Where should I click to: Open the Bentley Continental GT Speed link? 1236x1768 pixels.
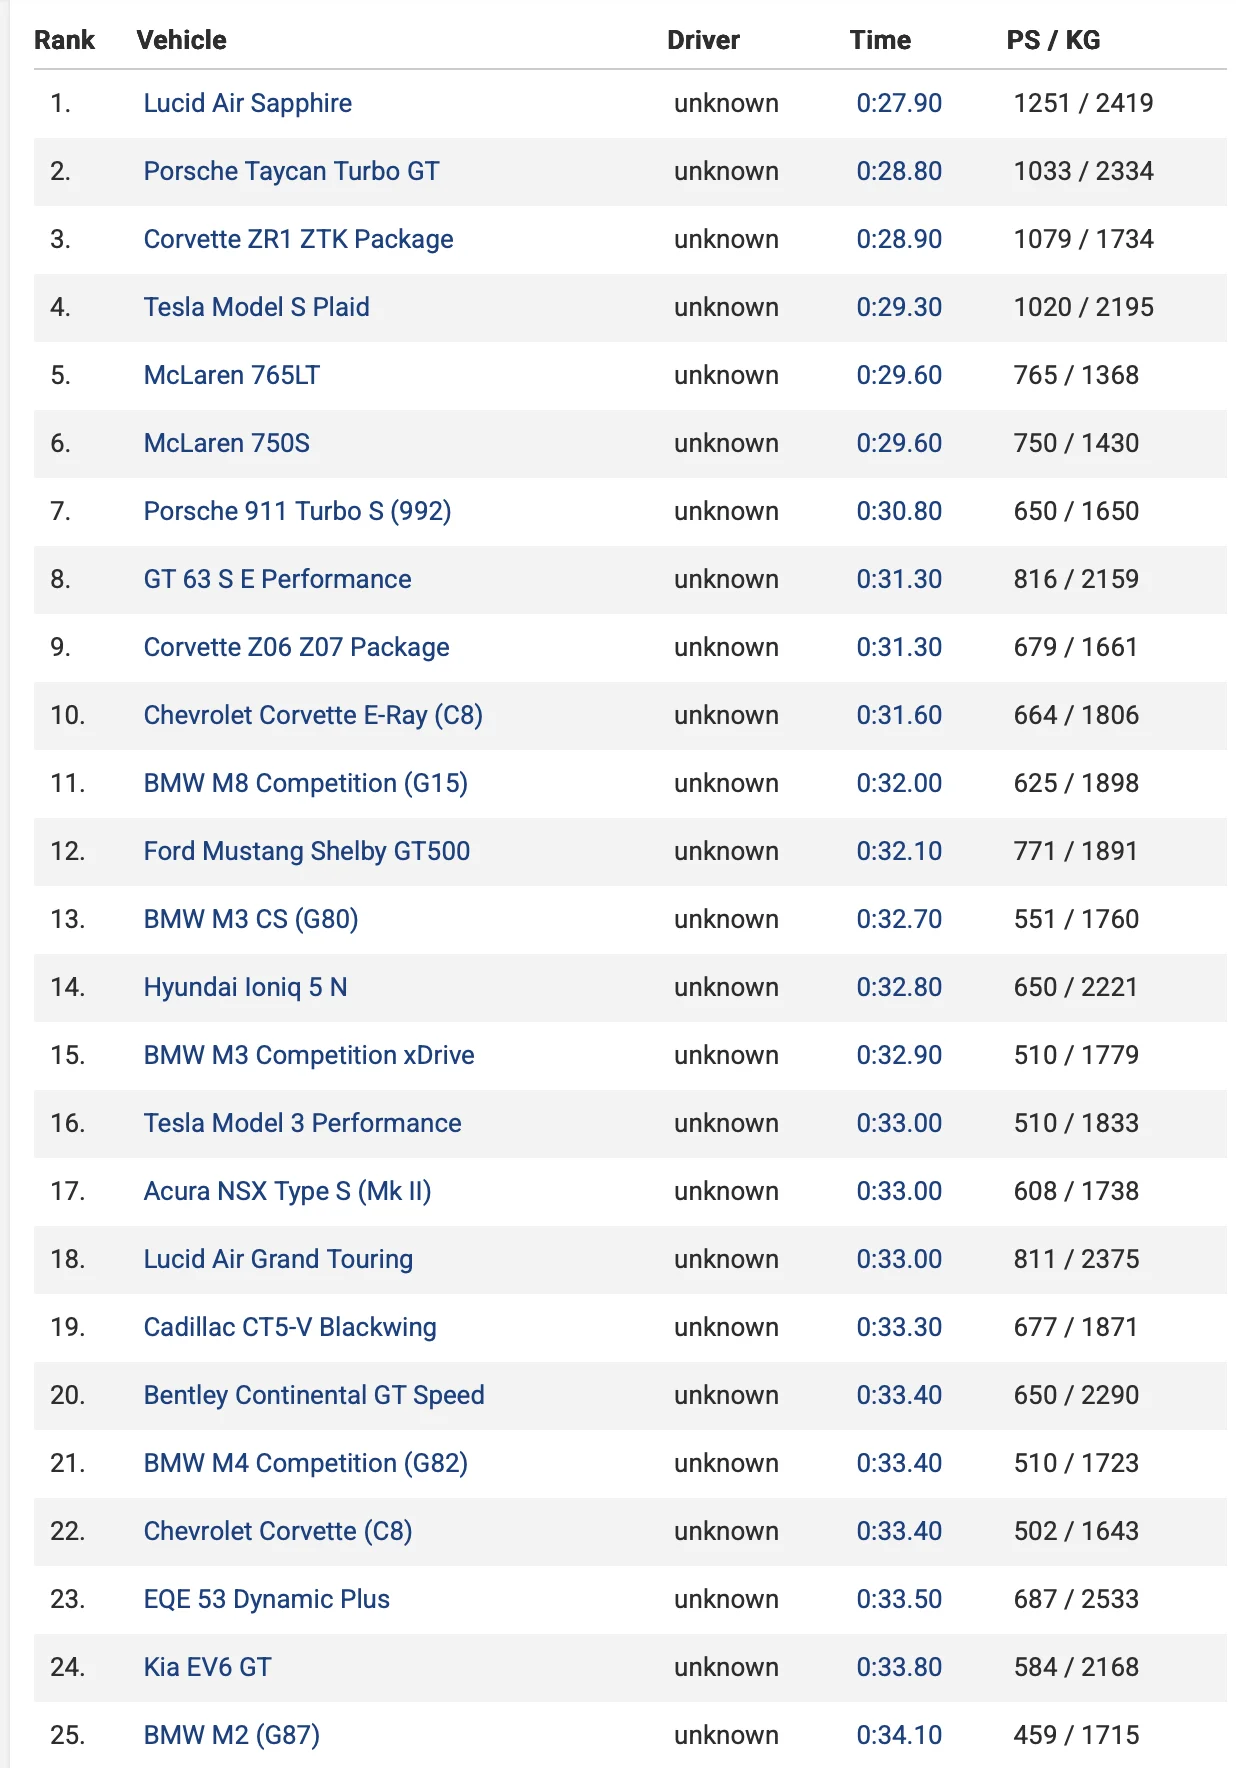pos(314,1395)
